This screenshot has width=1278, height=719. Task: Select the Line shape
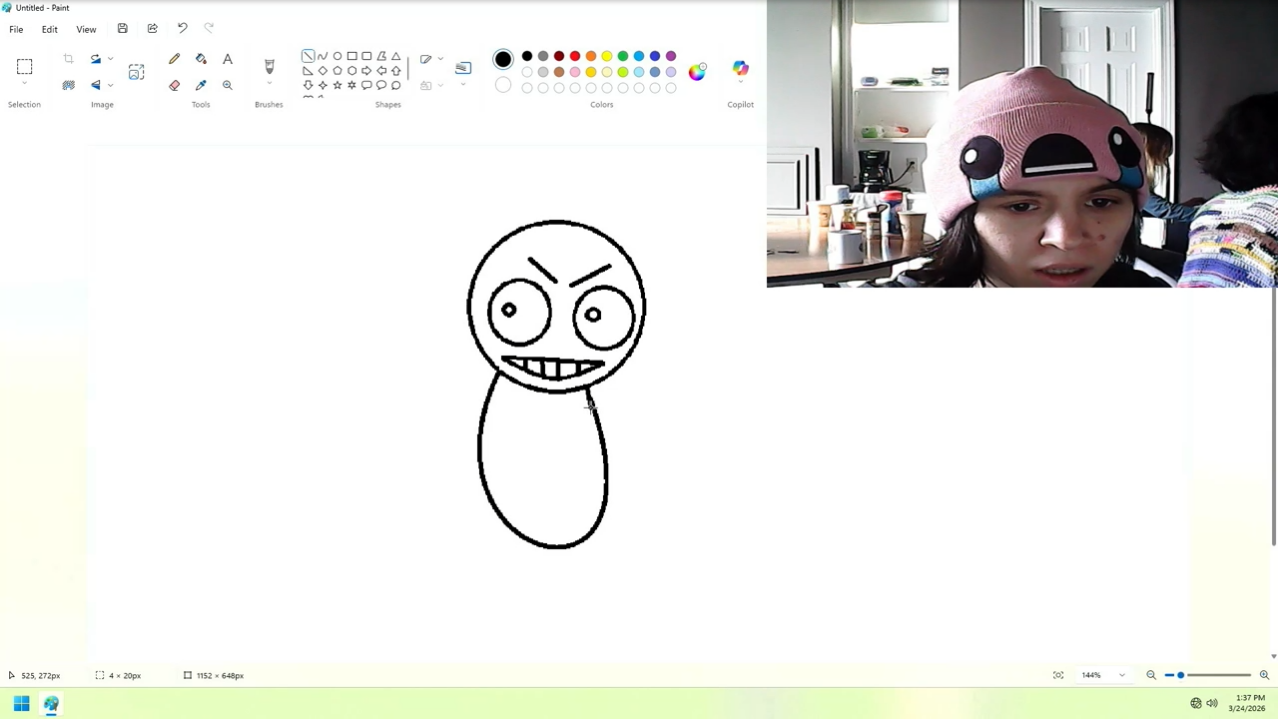coord(308,56)
